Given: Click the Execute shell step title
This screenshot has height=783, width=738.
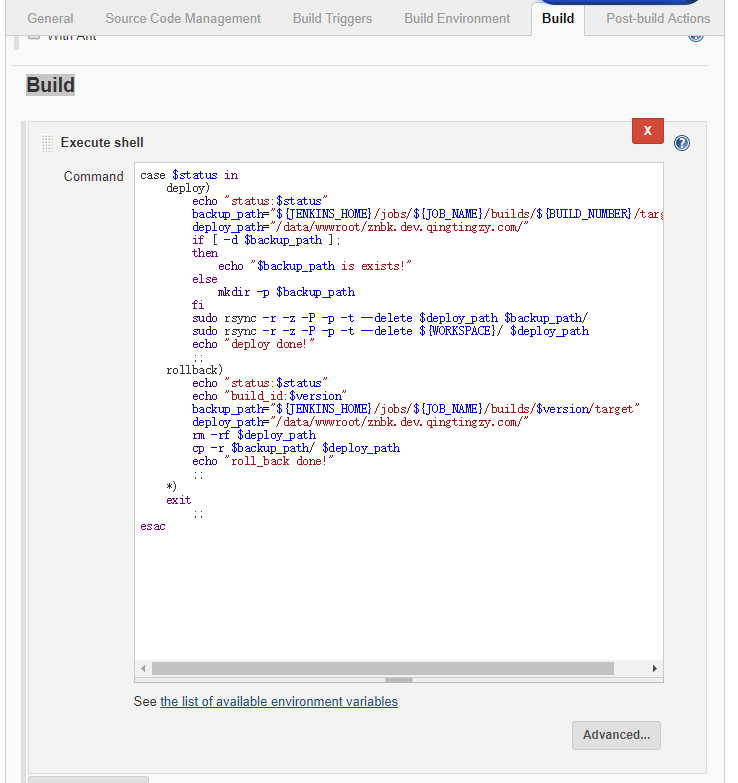Looking at the screenshot, I should (102, 143).
